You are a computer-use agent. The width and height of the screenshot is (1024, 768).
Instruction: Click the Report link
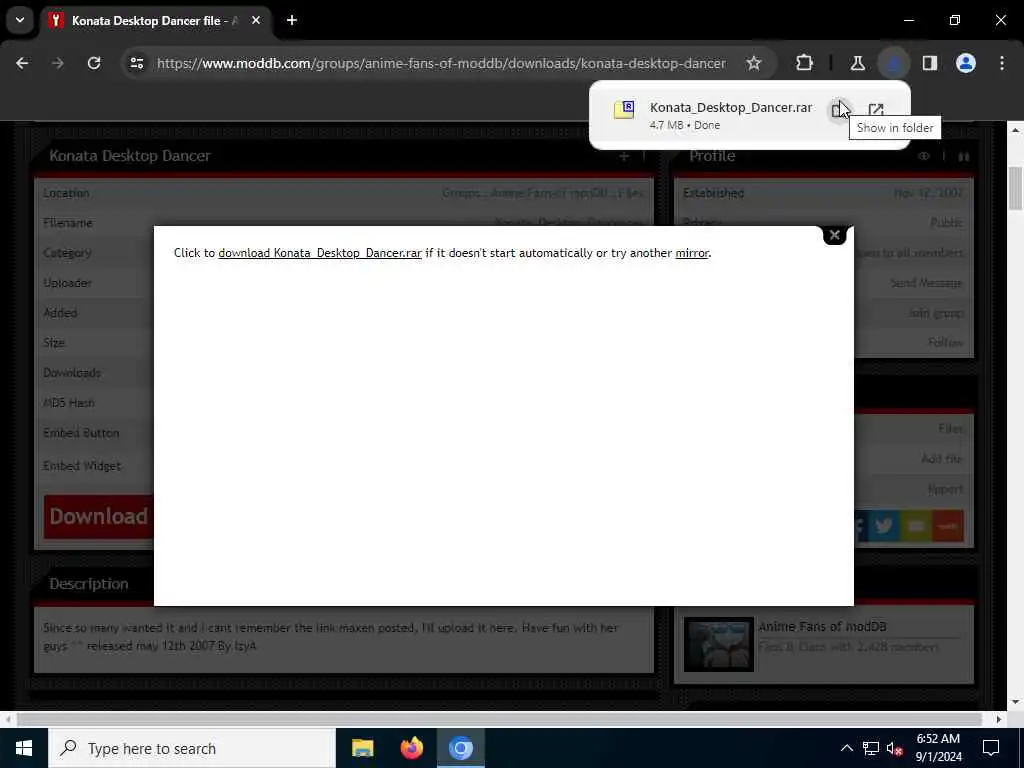(945, 488)
